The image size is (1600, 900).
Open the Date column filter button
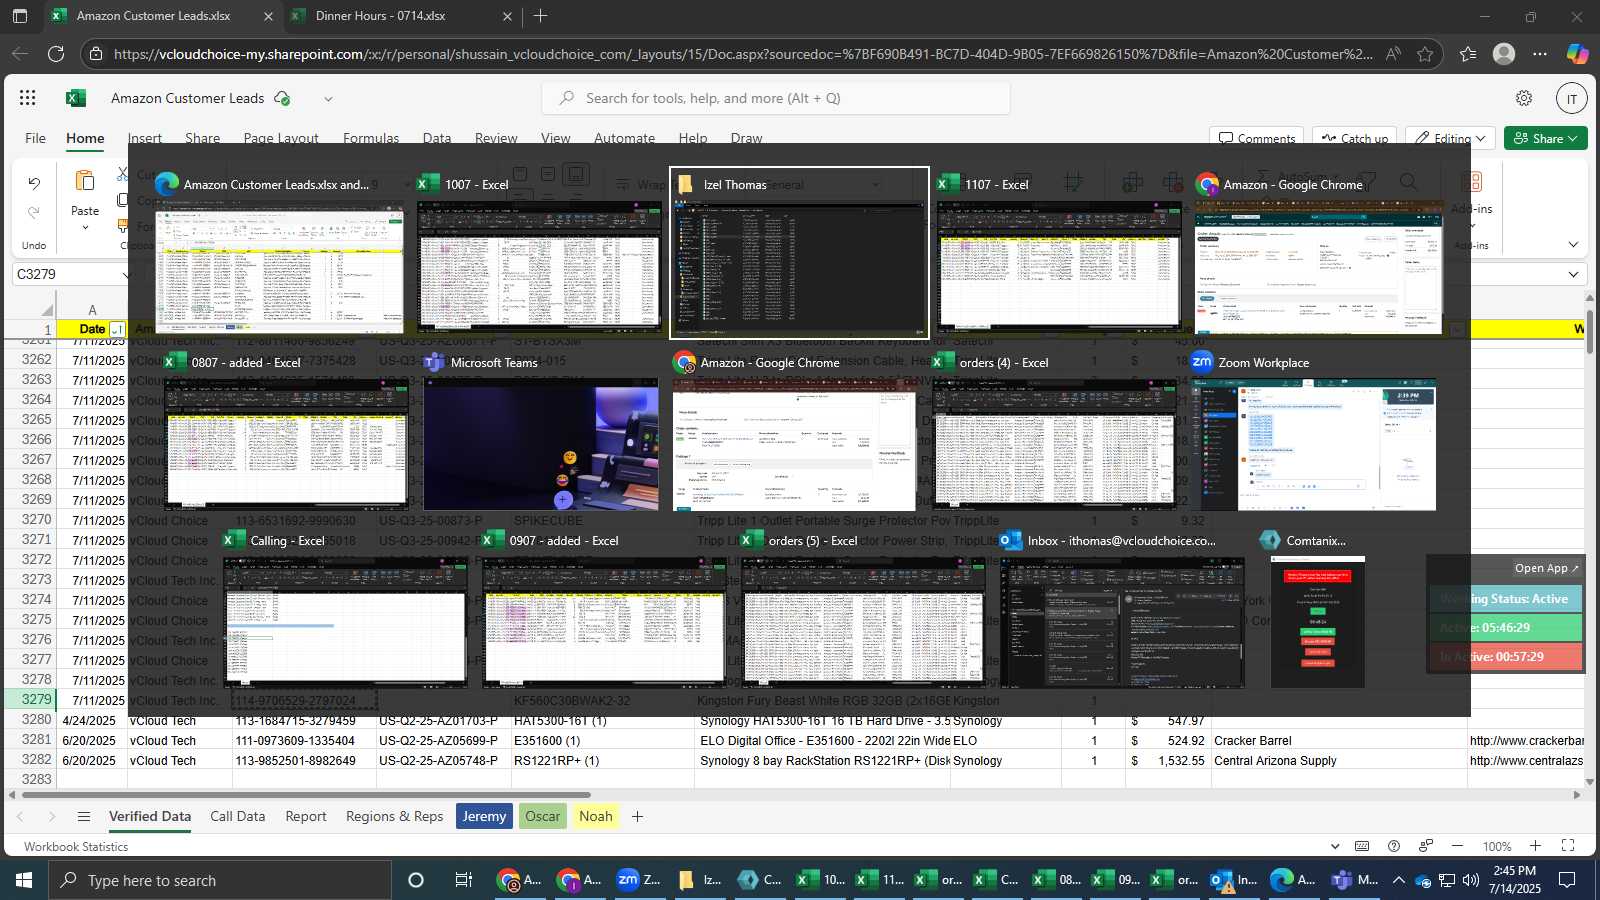click(x=117, y=329)
